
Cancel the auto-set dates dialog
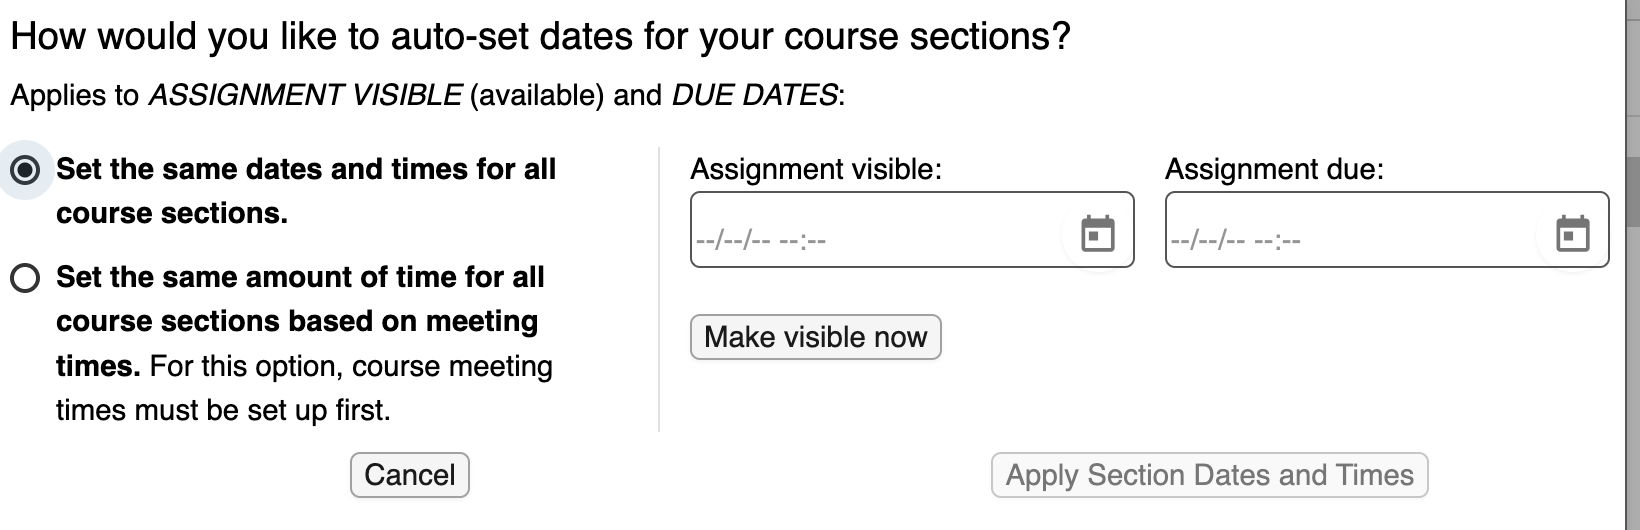click(410, 475)
